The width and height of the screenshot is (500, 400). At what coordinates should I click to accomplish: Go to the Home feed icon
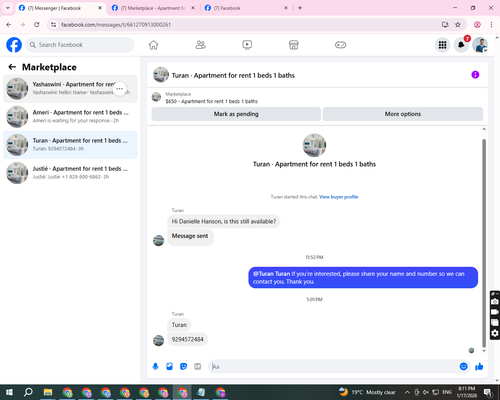153,45
